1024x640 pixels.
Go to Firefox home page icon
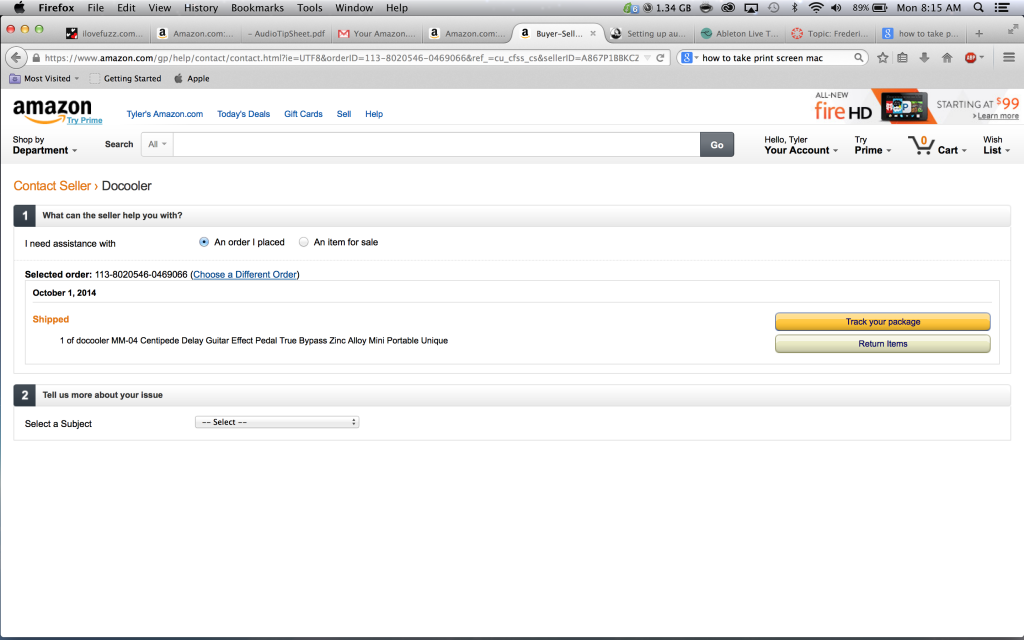coord(946,58)
